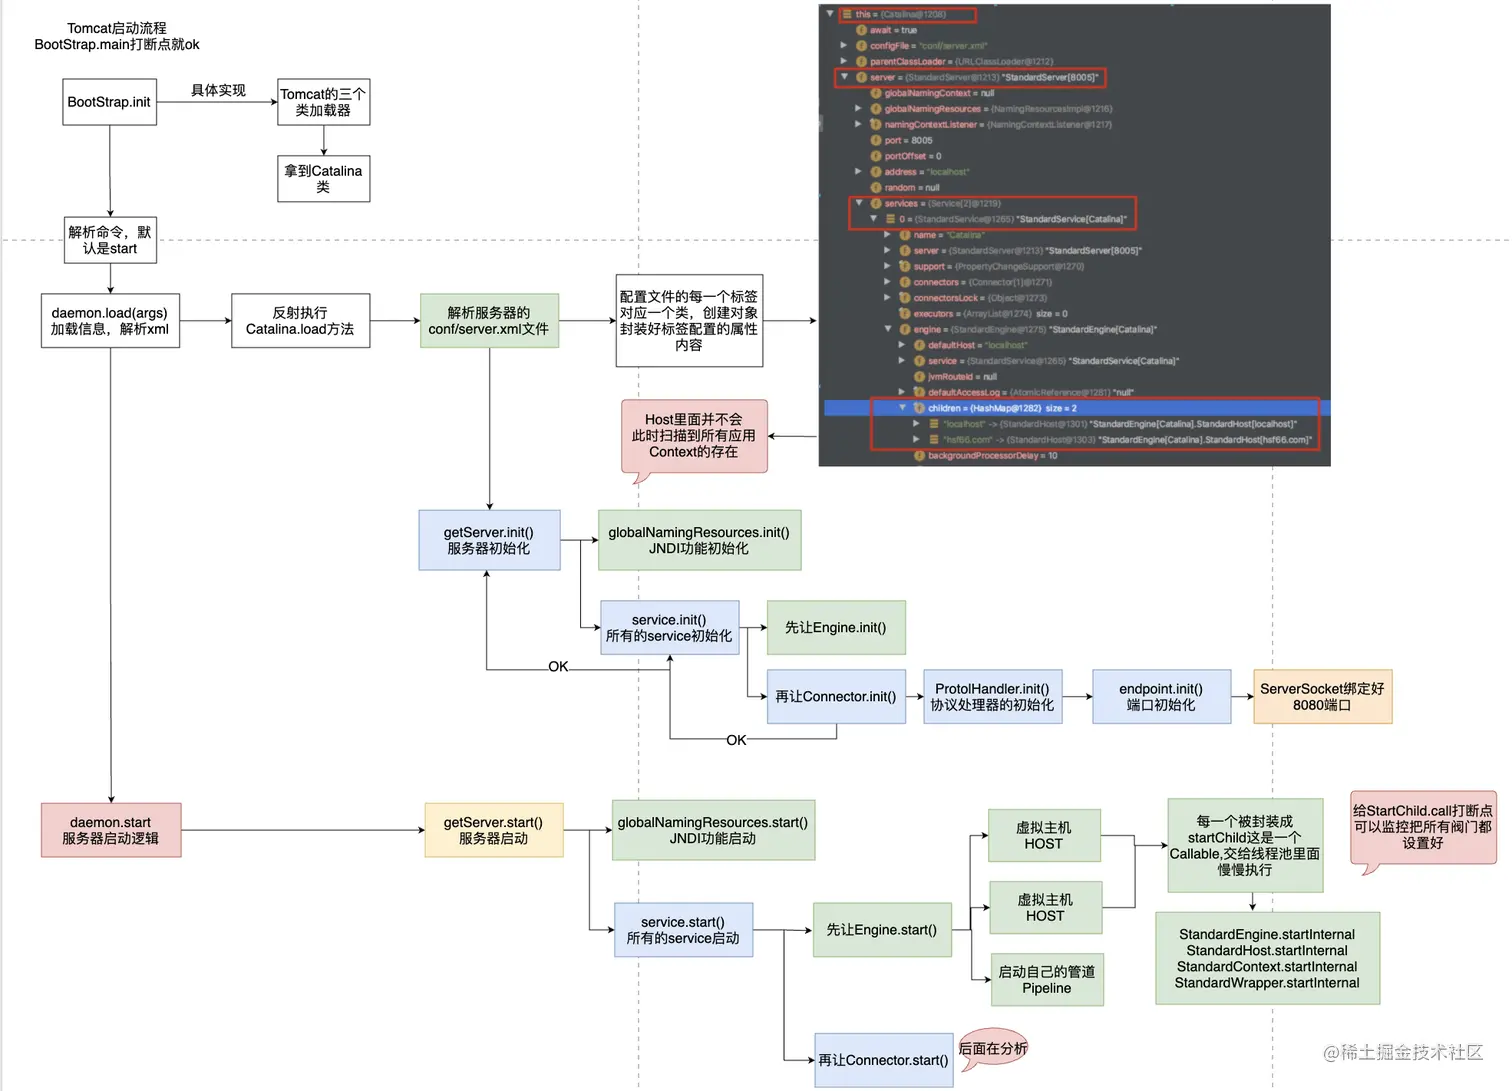Click the '先让Engine.start()' box
This screenshot has height=1091, width=1512.
point(882,930)
